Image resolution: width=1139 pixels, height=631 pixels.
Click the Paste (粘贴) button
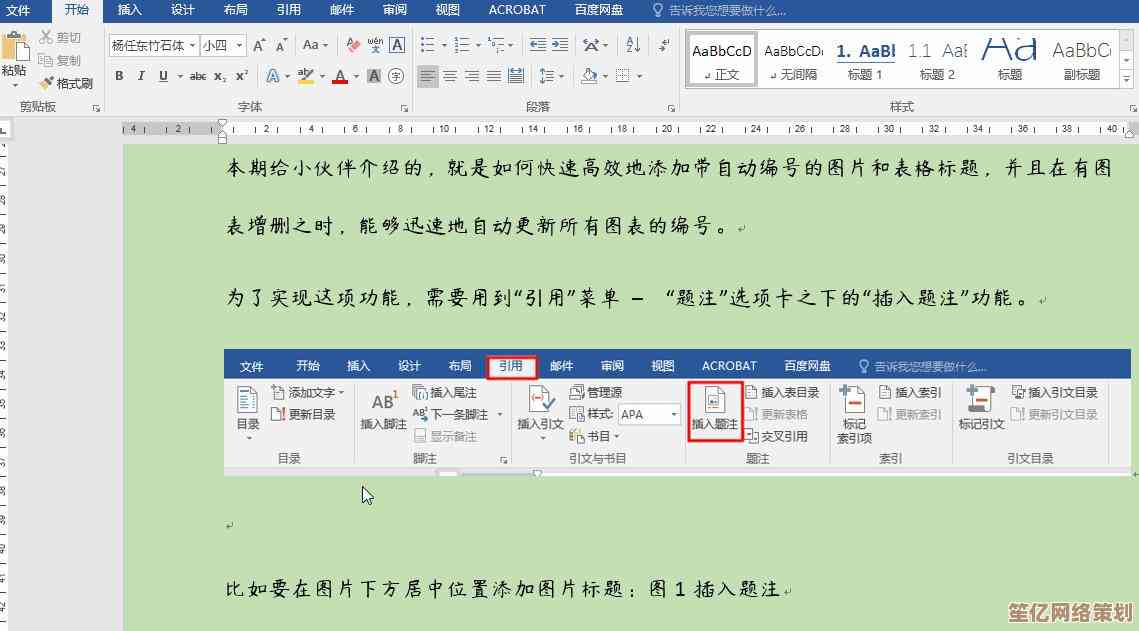[14, 56]
